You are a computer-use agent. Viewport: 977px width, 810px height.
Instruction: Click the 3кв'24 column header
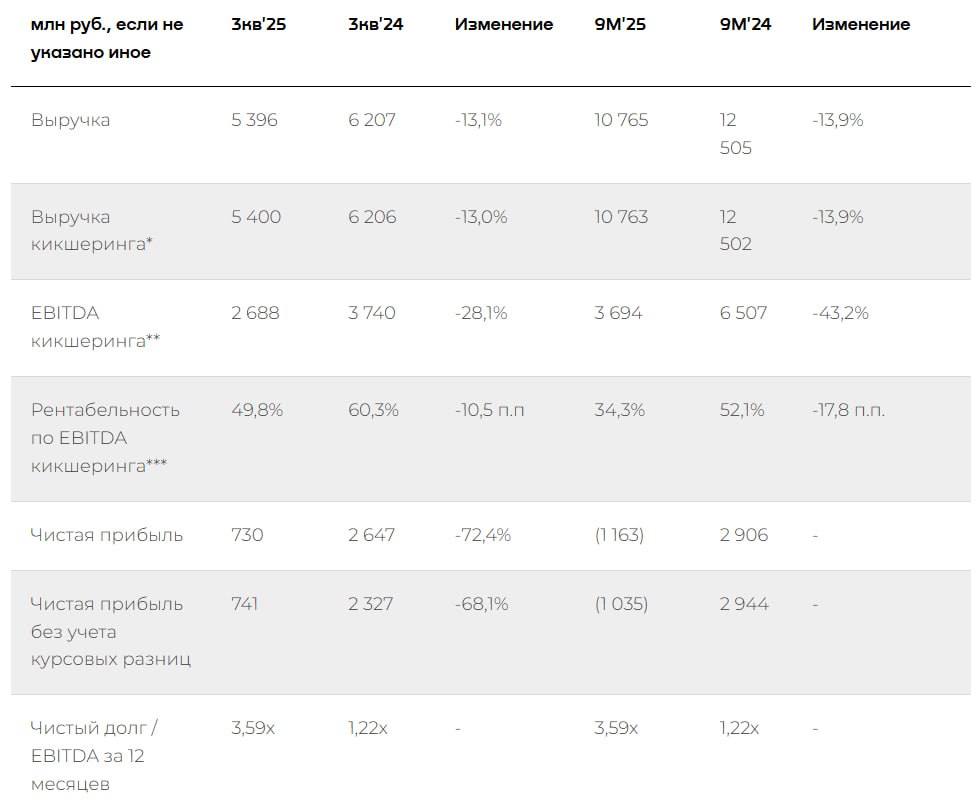point(375,24)
